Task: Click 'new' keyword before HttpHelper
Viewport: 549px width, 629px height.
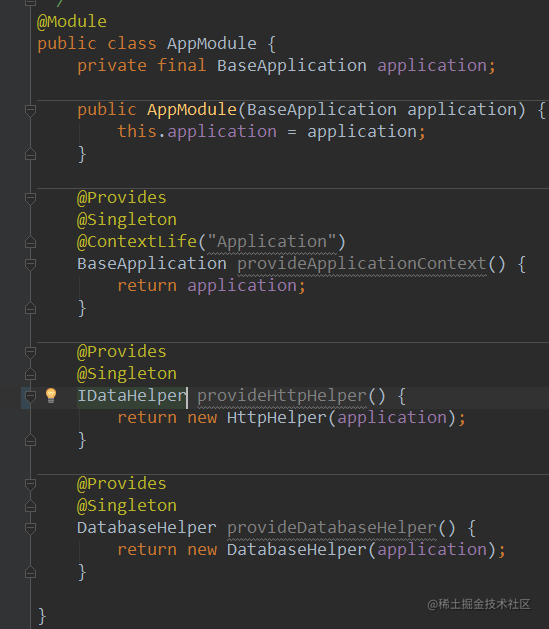Action: [202, 418]
